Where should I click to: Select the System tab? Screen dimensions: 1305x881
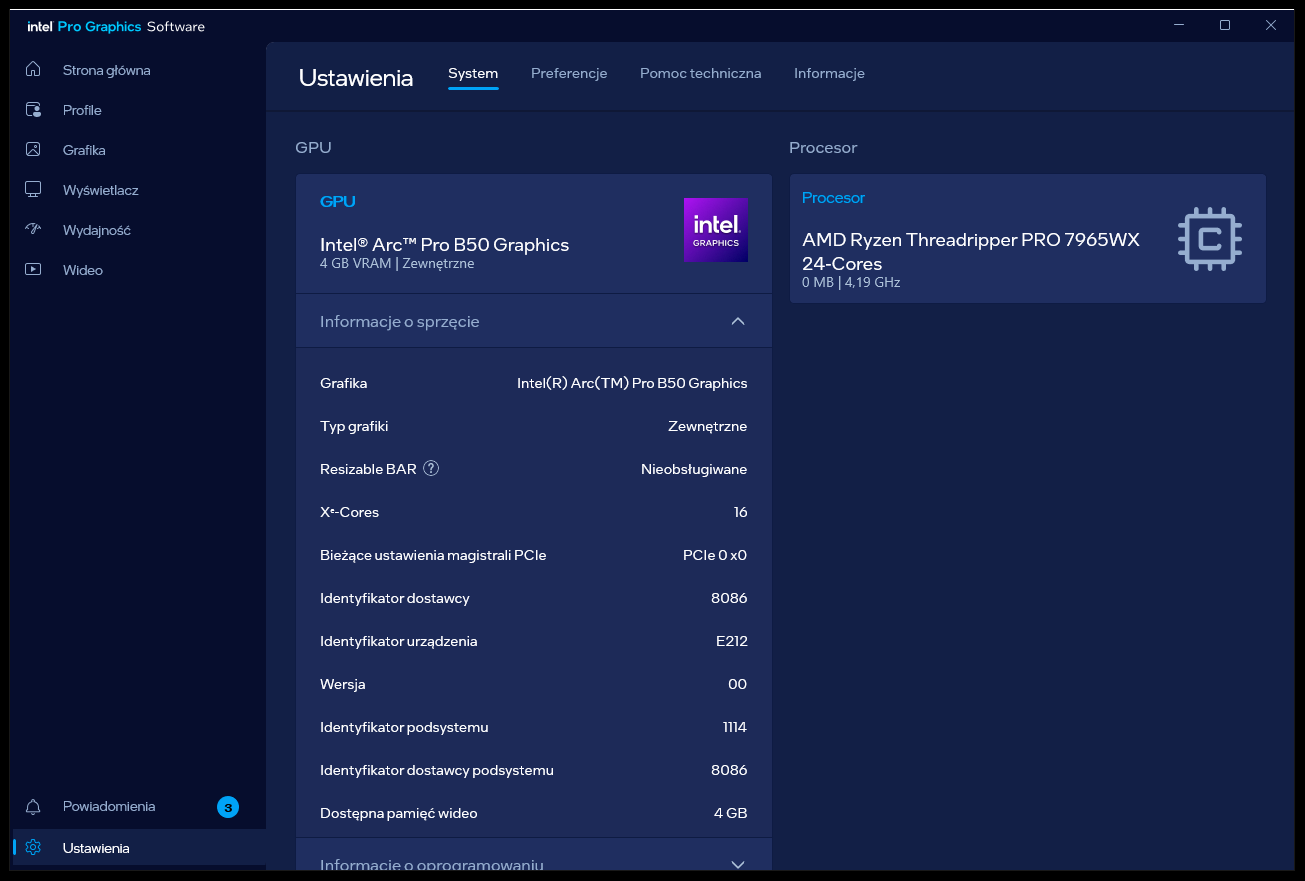pos(473,74)
